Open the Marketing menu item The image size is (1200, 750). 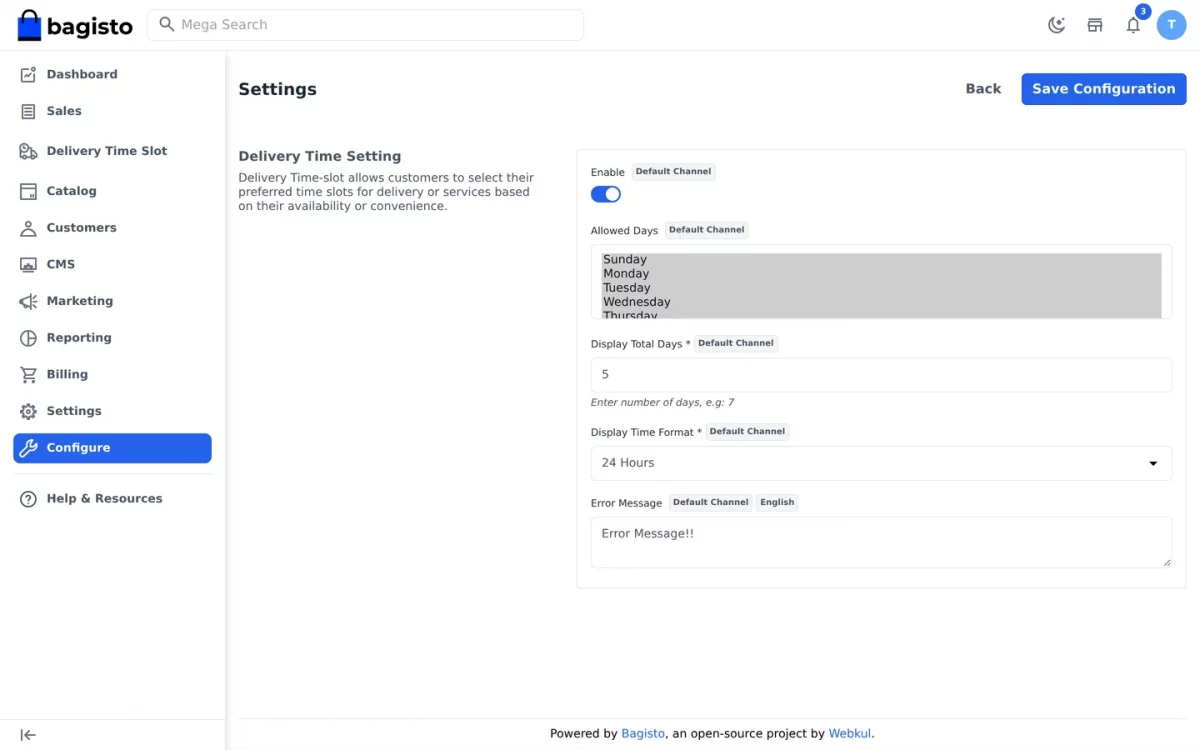pos(112,301)
